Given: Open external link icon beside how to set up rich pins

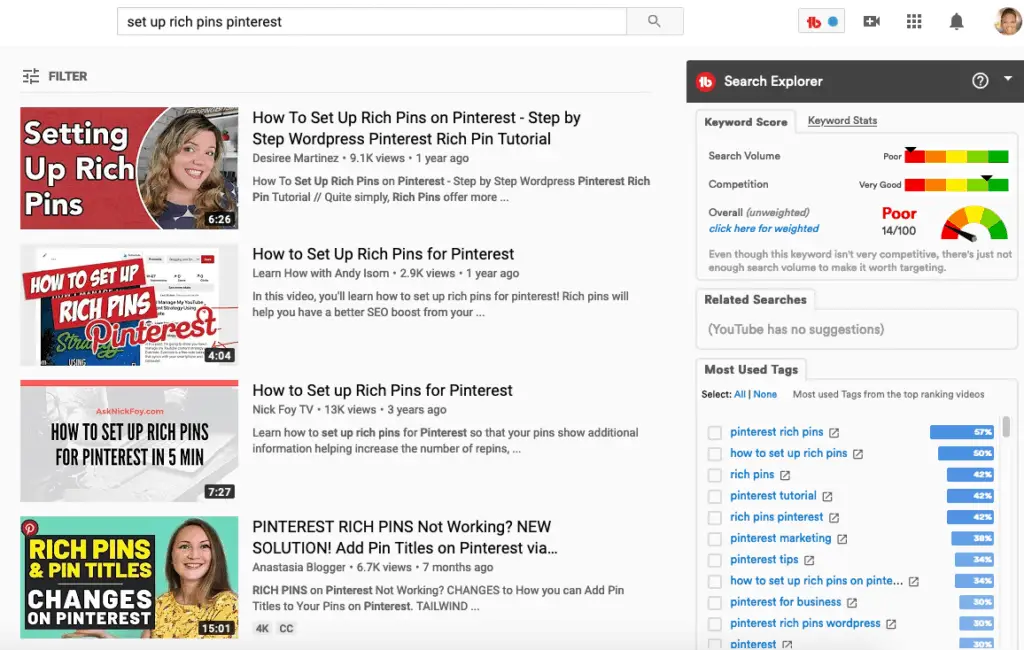Looking at the screenshot, I should [858, 454].
